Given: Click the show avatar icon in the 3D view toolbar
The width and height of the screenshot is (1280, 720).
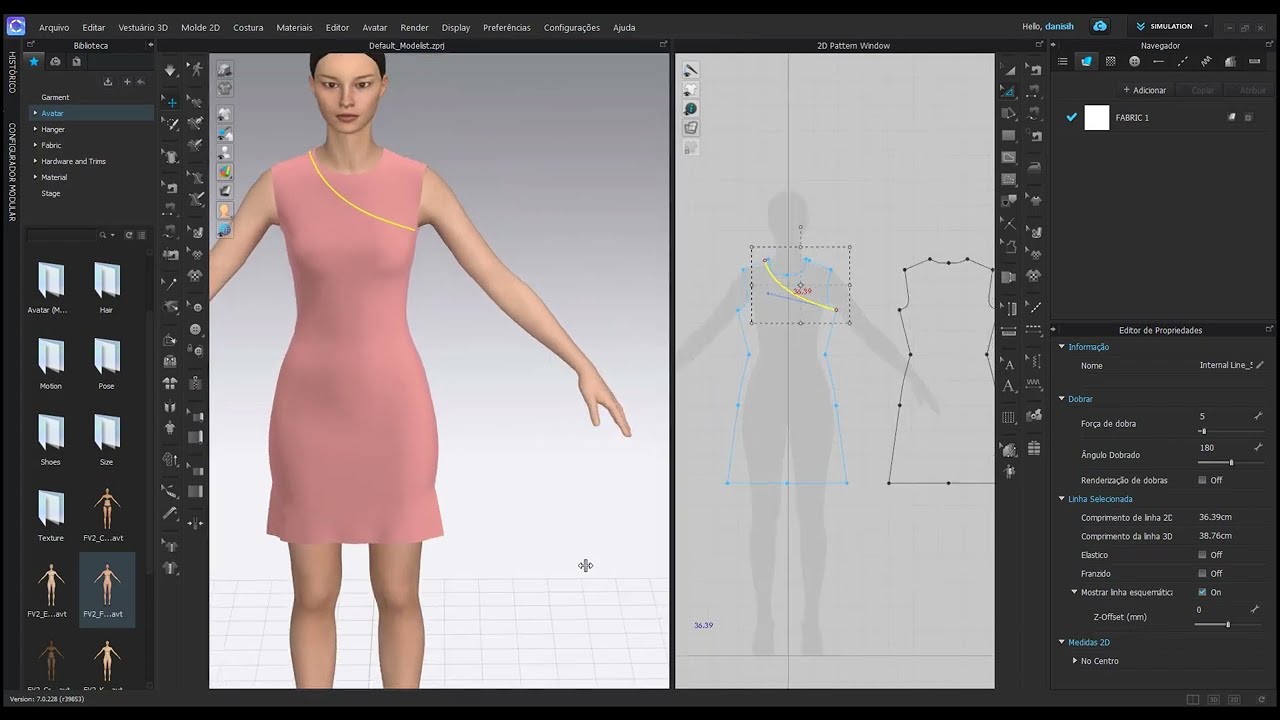Looking at the screenshot, I should coord(225,152).
